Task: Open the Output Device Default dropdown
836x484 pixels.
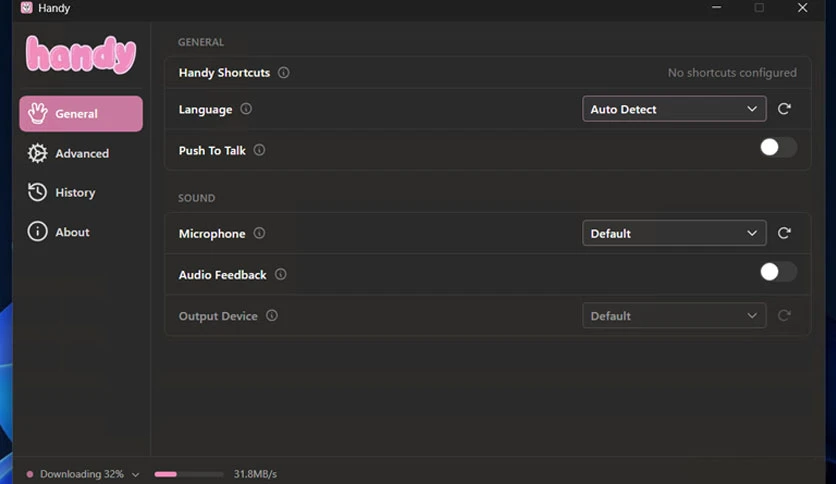Action: [674, 316]
